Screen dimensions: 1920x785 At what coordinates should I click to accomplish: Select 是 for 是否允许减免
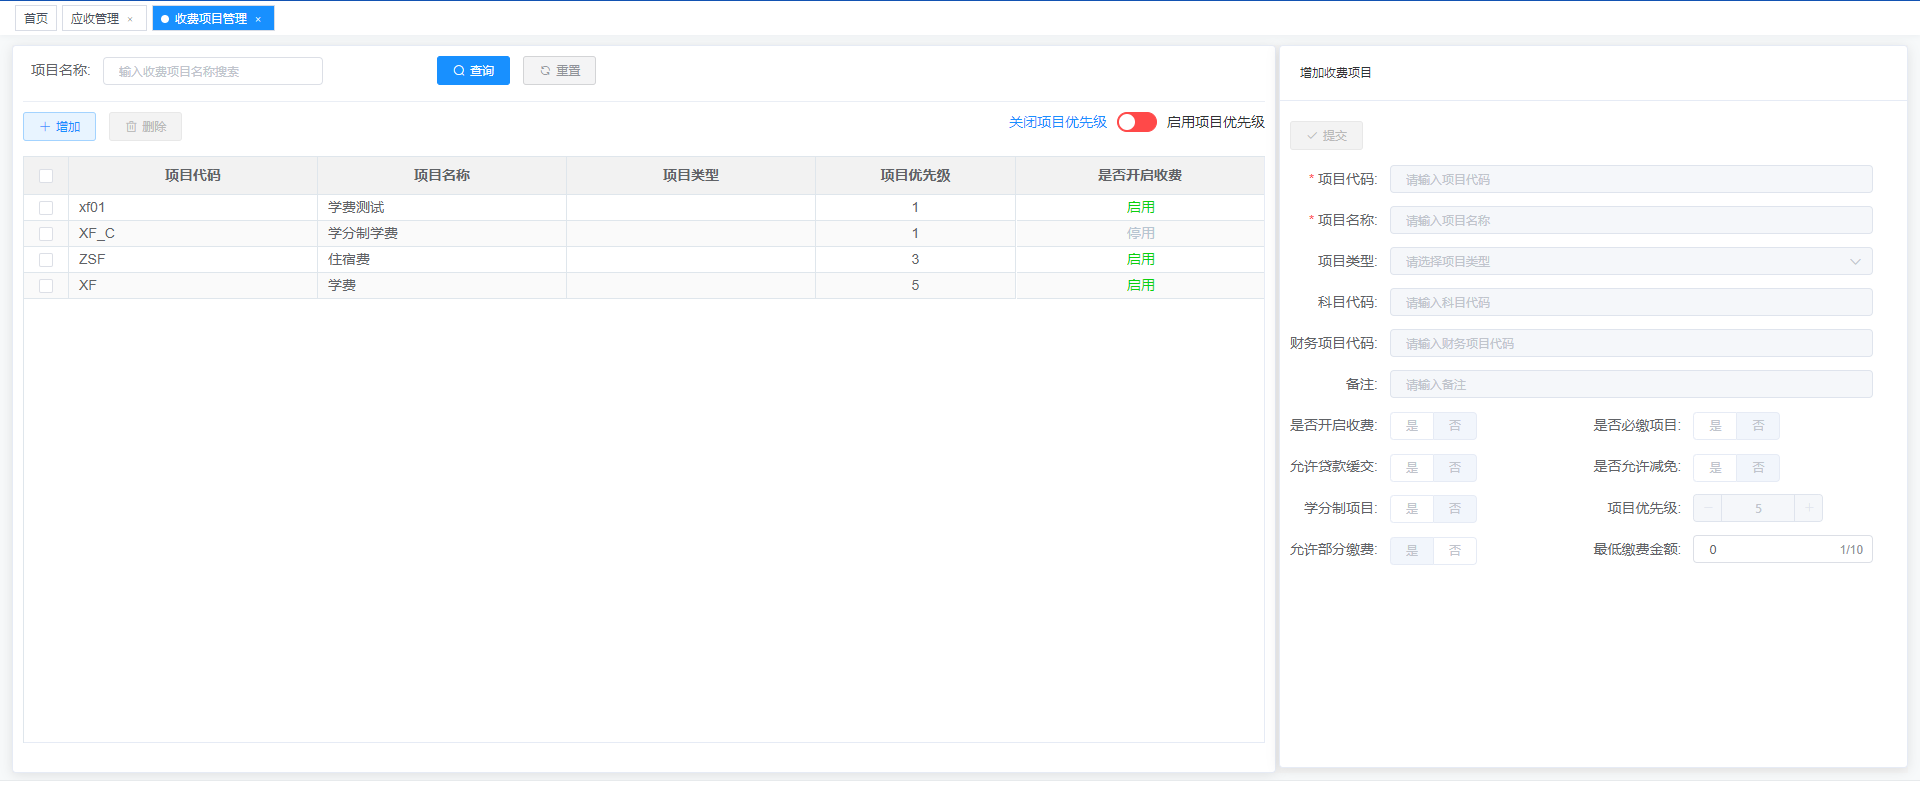click(x=1715, y=467)
